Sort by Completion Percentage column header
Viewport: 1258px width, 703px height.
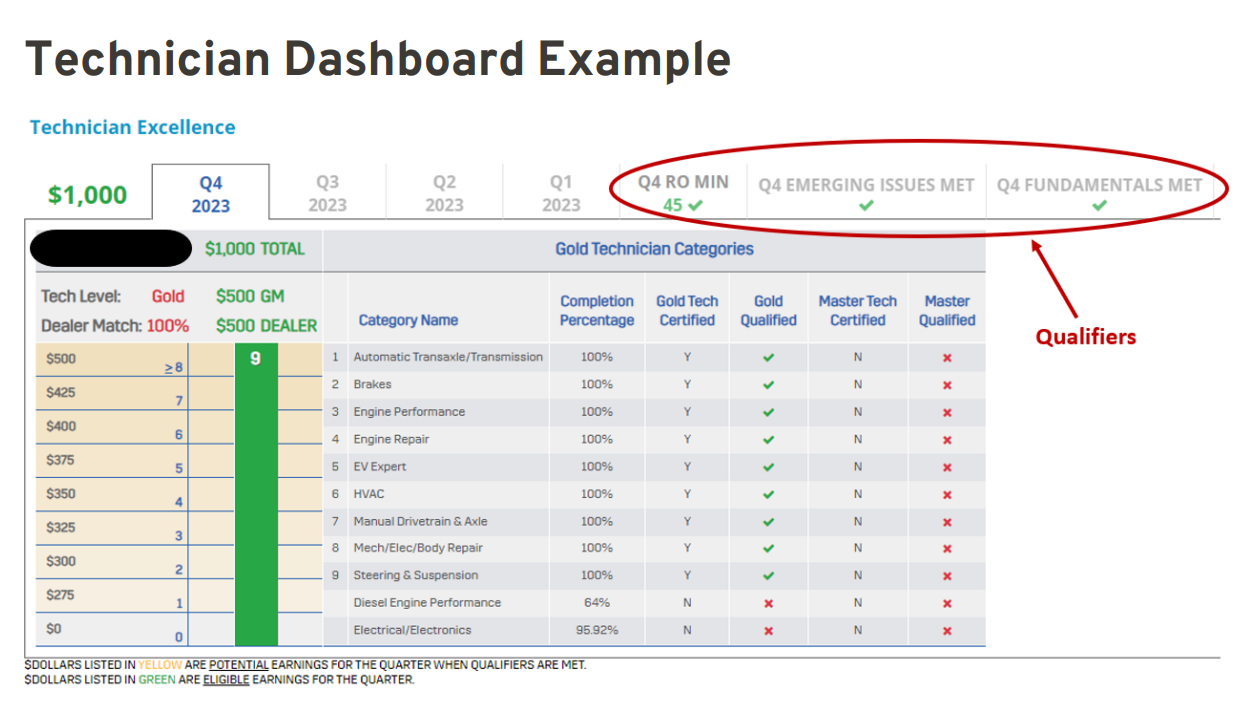click(597, 310)
